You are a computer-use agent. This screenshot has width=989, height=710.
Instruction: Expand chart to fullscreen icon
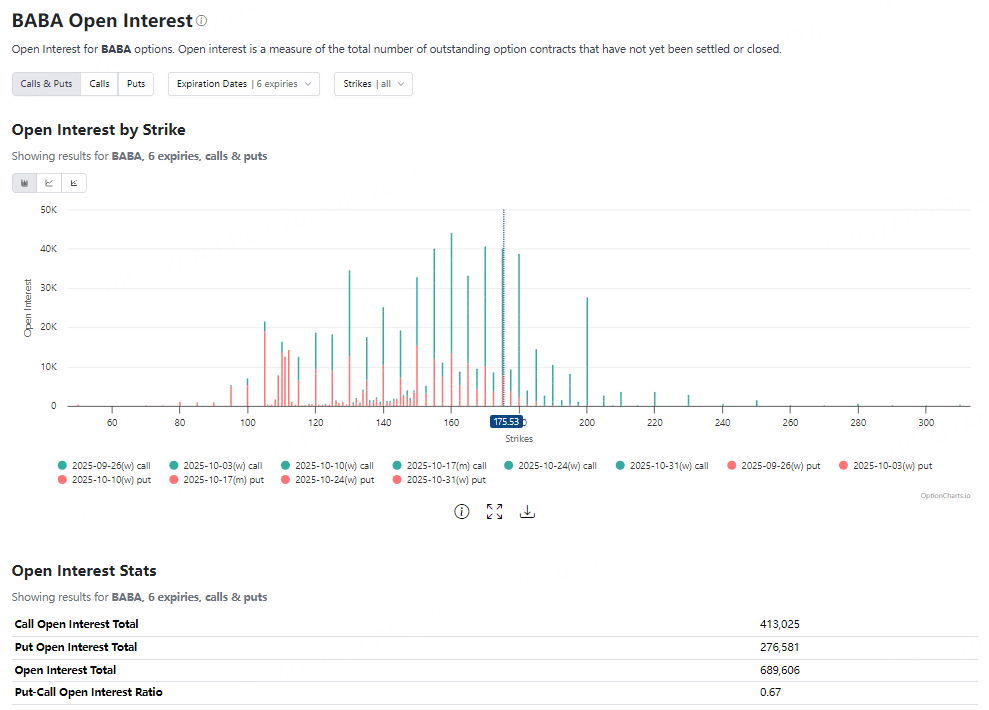coord(494,511)
